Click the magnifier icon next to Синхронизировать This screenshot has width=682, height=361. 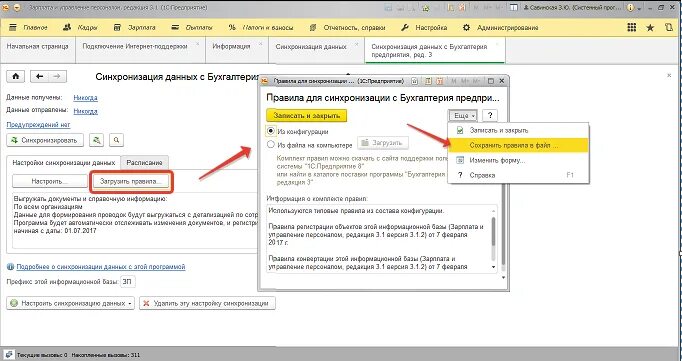coord(116,140)
